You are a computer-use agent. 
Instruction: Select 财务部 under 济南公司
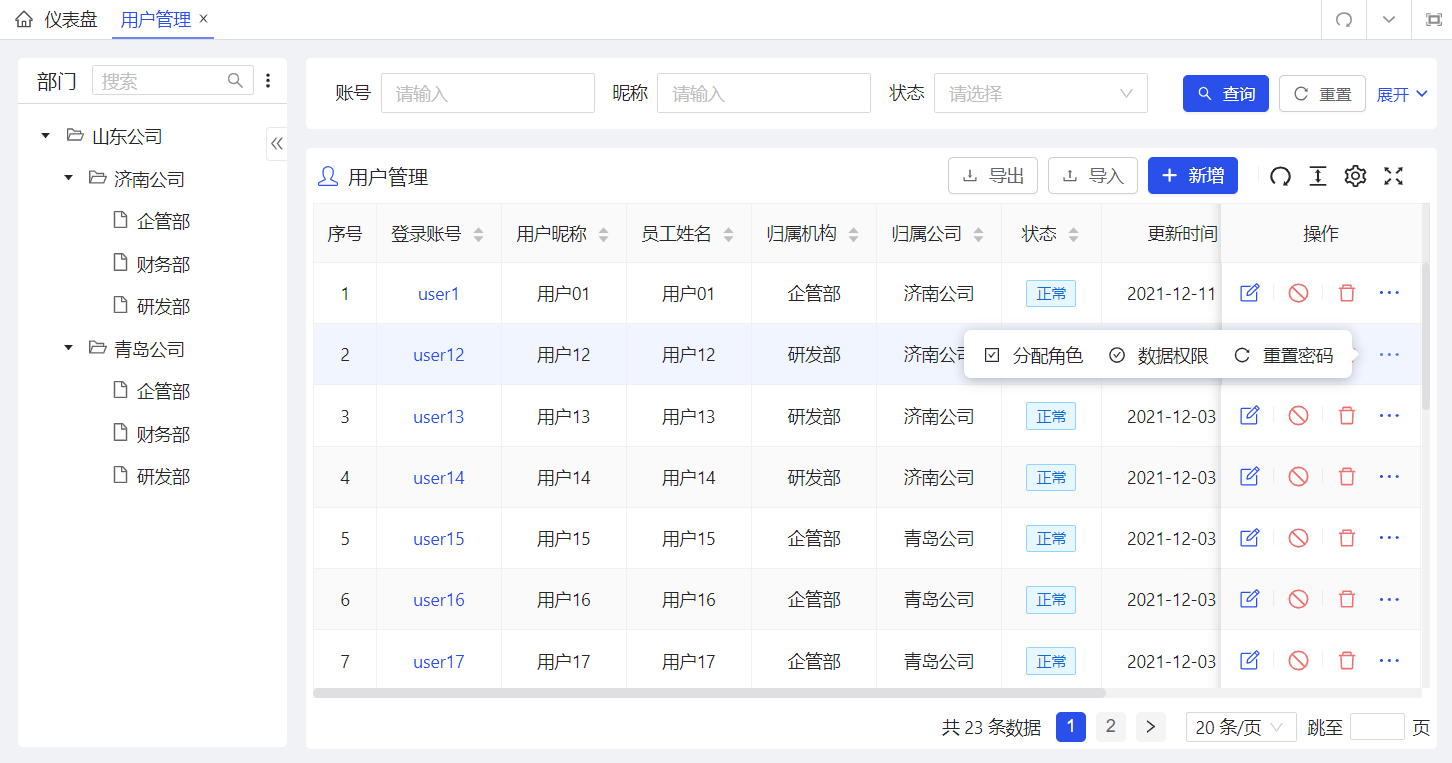(163, 264)
